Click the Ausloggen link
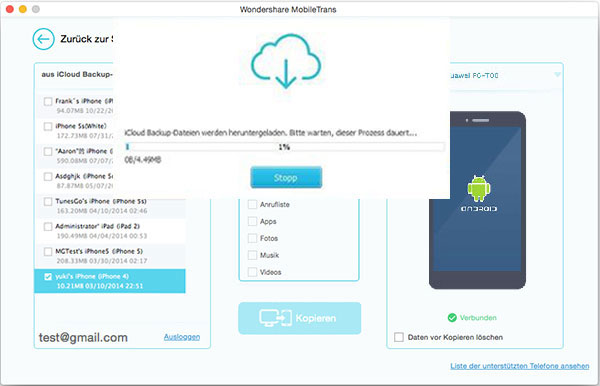The height and width of the screenshot is (386, 600). [x=182, y=337]
